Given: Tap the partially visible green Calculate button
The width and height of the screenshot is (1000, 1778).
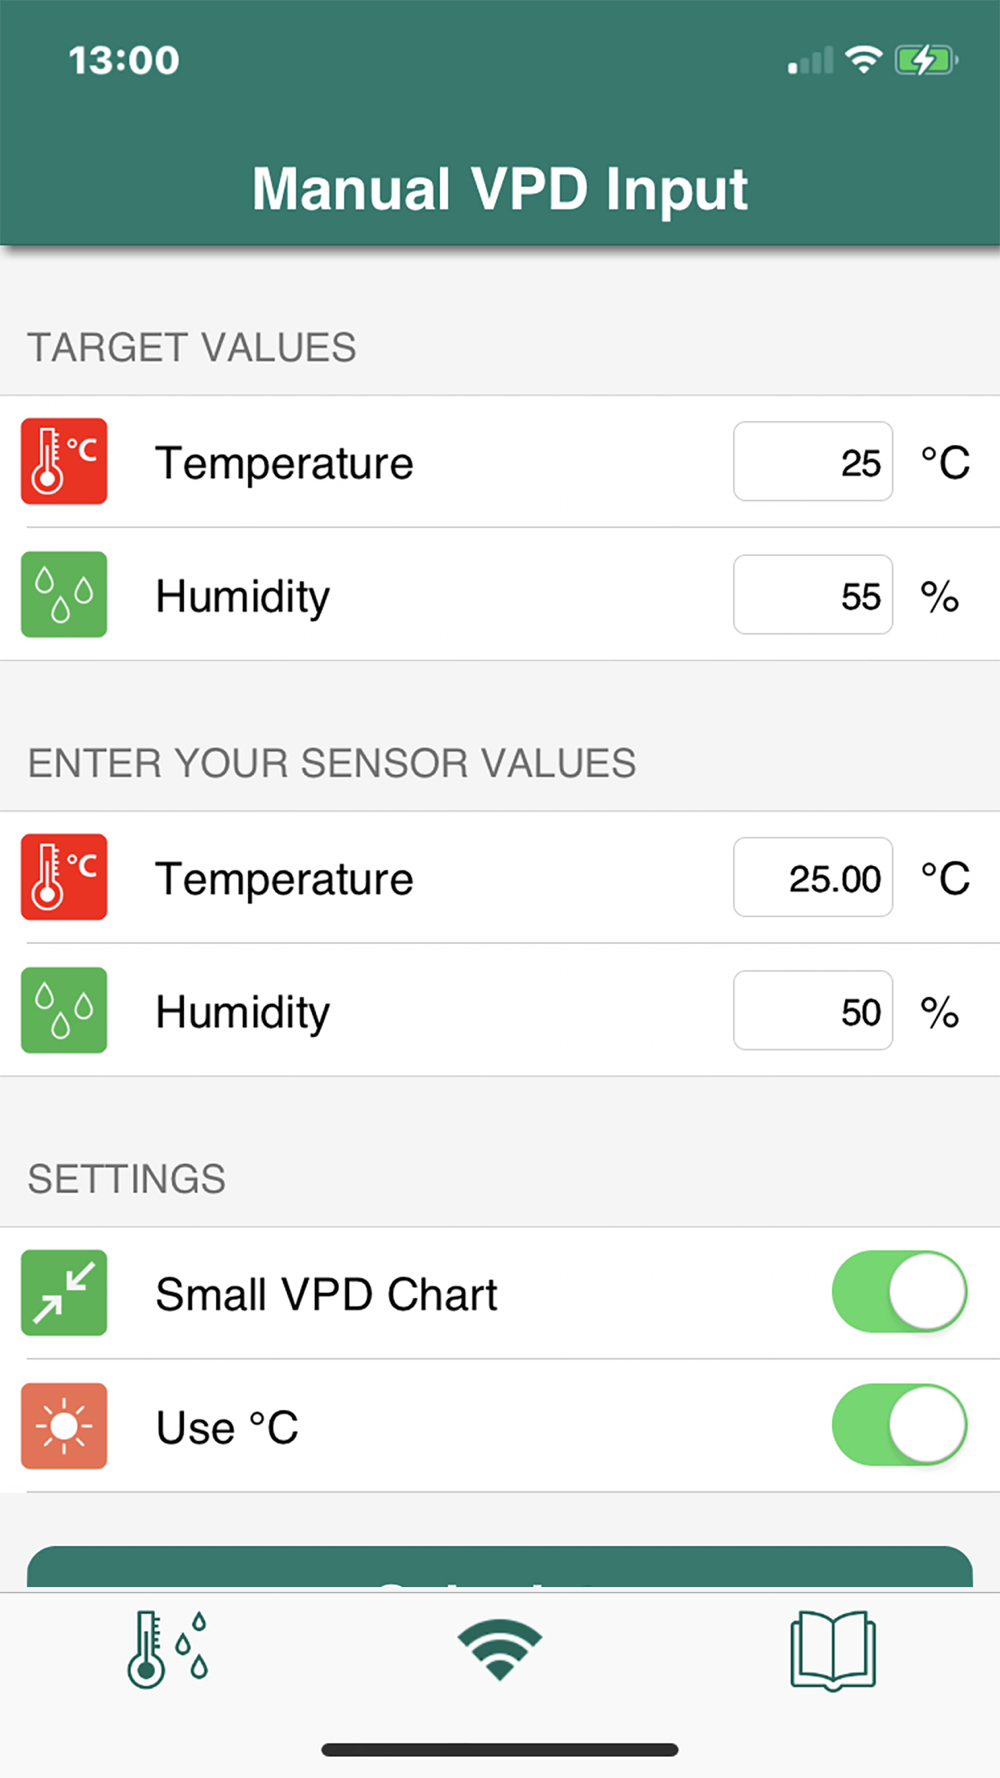Looking at the screenshot, I should coord(500,1568).
